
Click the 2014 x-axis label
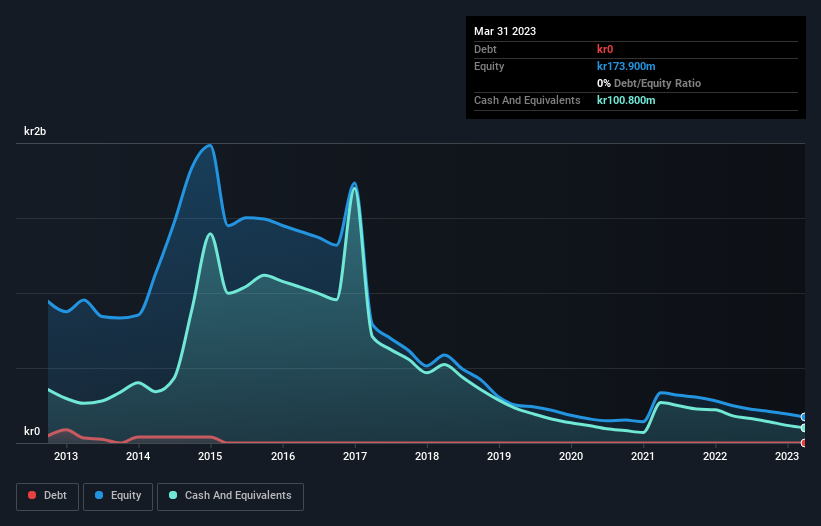click(x=138, y=456)
